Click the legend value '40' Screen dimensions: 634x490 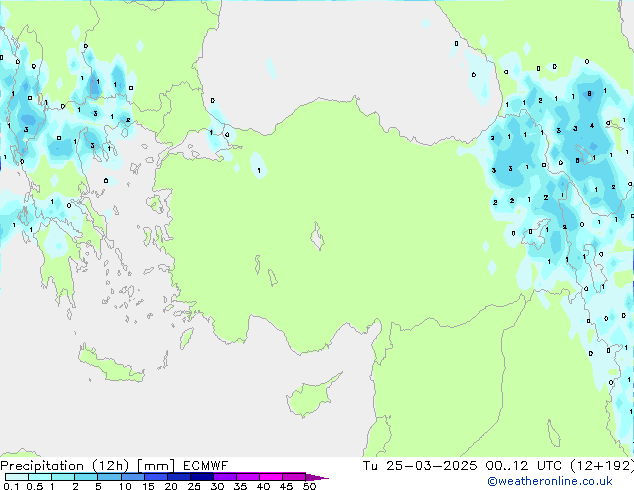[263, 486]
